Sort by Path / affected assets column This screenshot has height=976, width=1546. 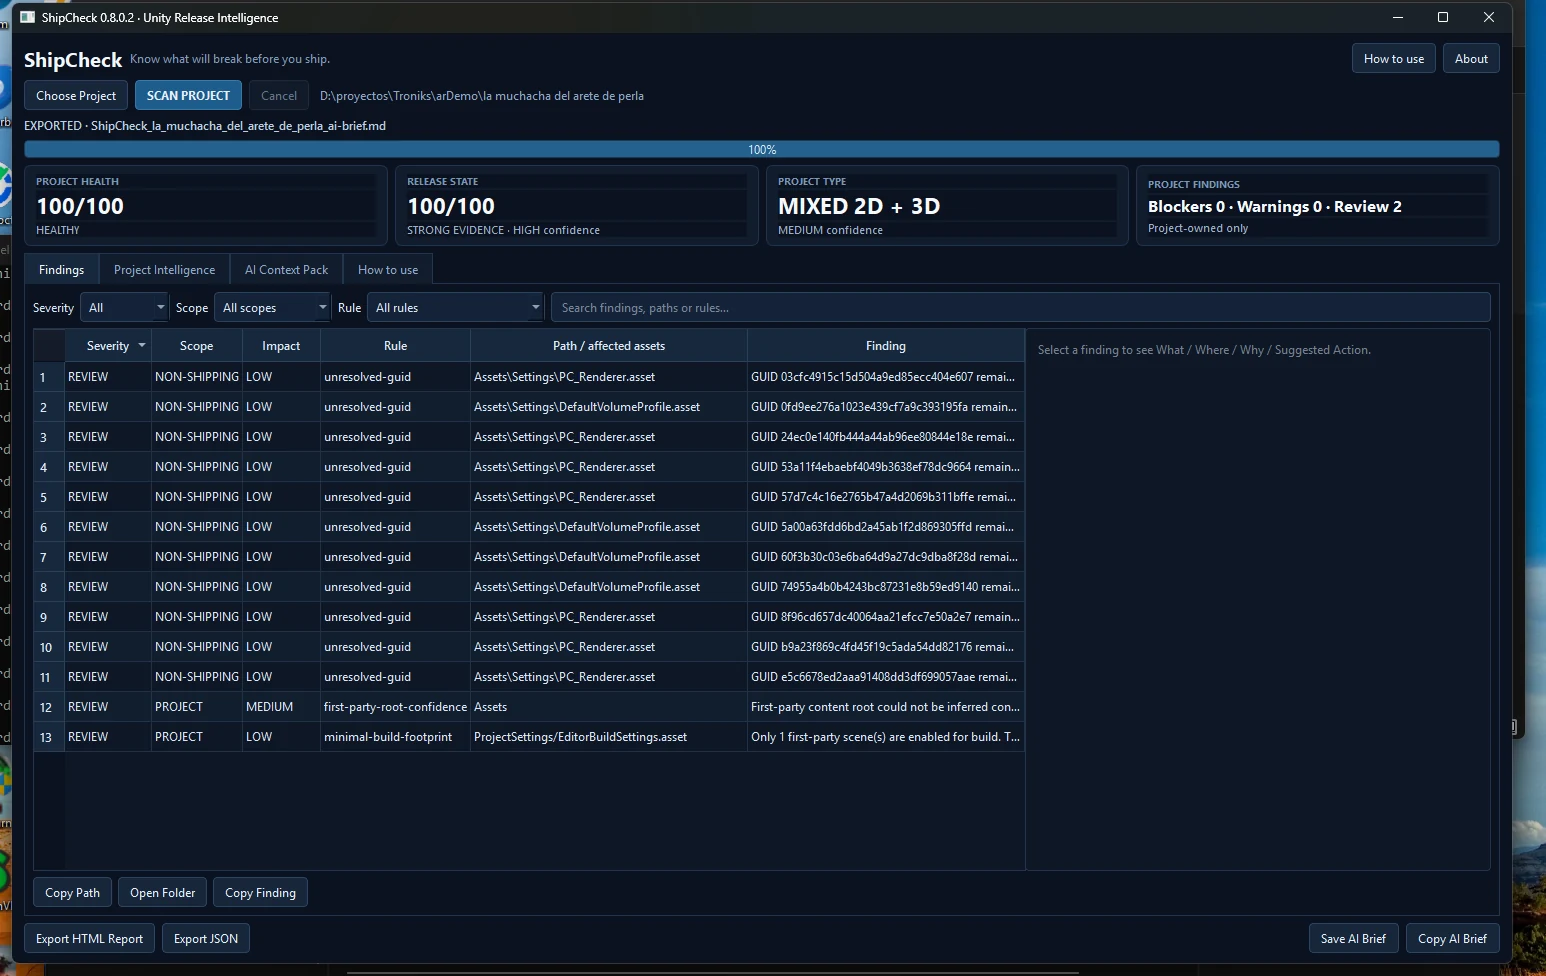609,346
